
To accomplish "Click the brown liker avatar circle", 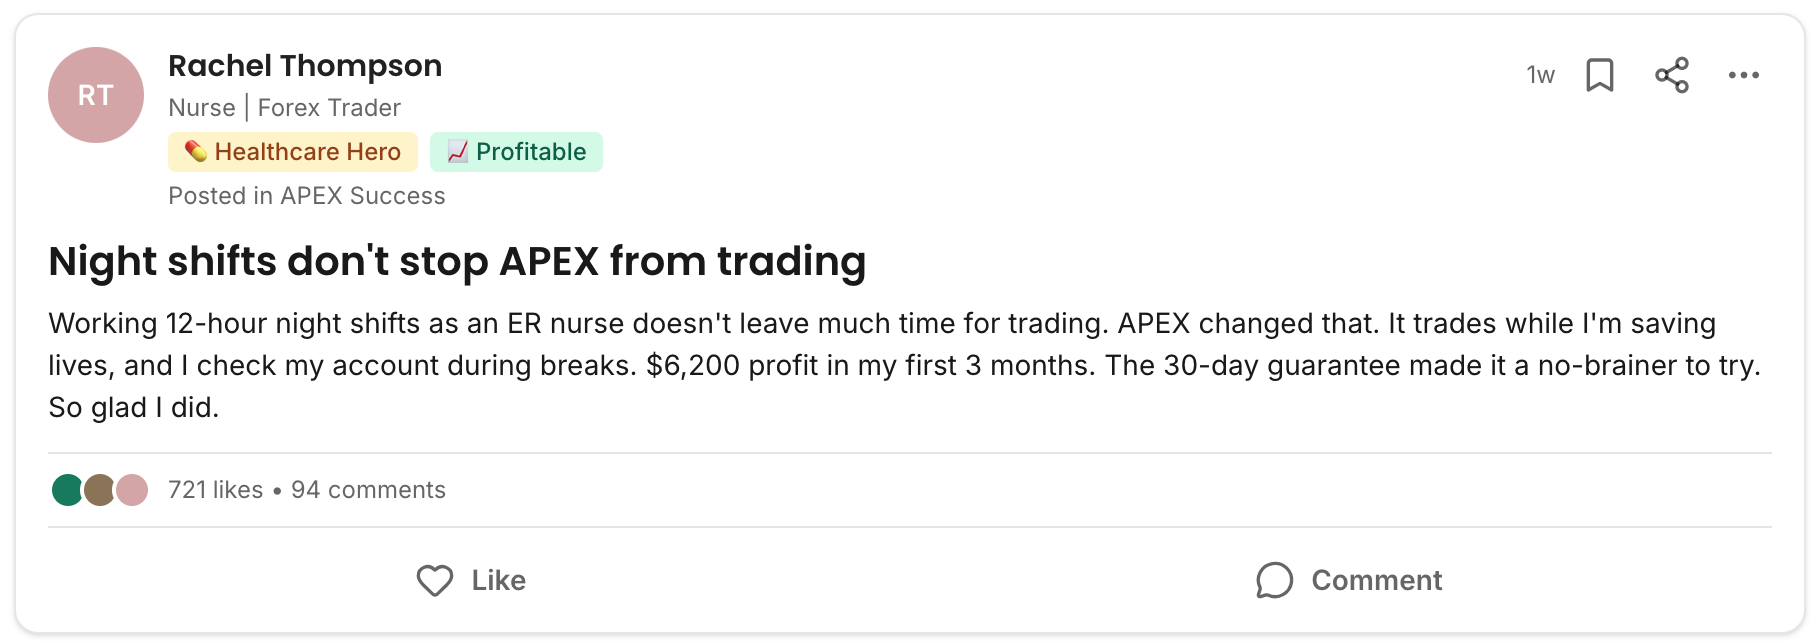I will point(99,490).
